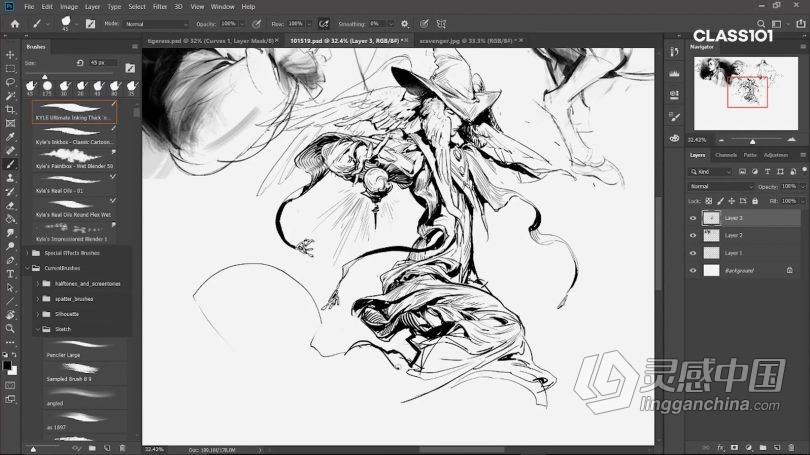Open the brush Mode dropdown
Screen dimensions: 810x455
point(156,24)
